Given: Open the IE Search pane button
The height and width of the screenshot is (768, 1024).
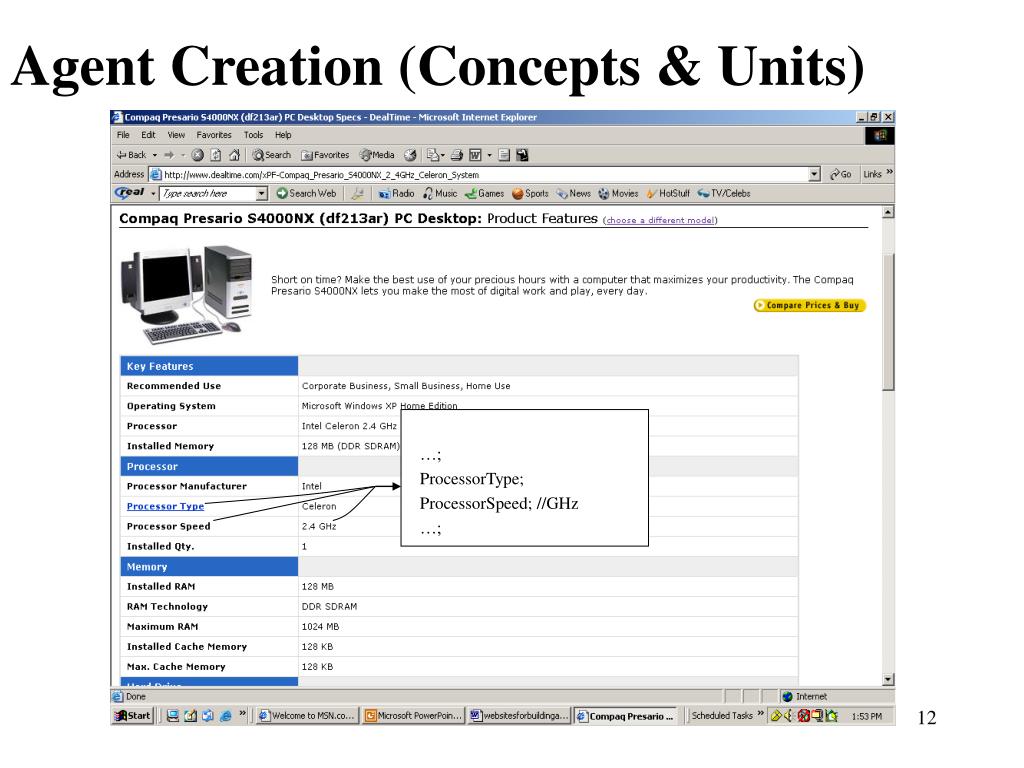Looking at the screenshot, I should [x=272, y=155].
